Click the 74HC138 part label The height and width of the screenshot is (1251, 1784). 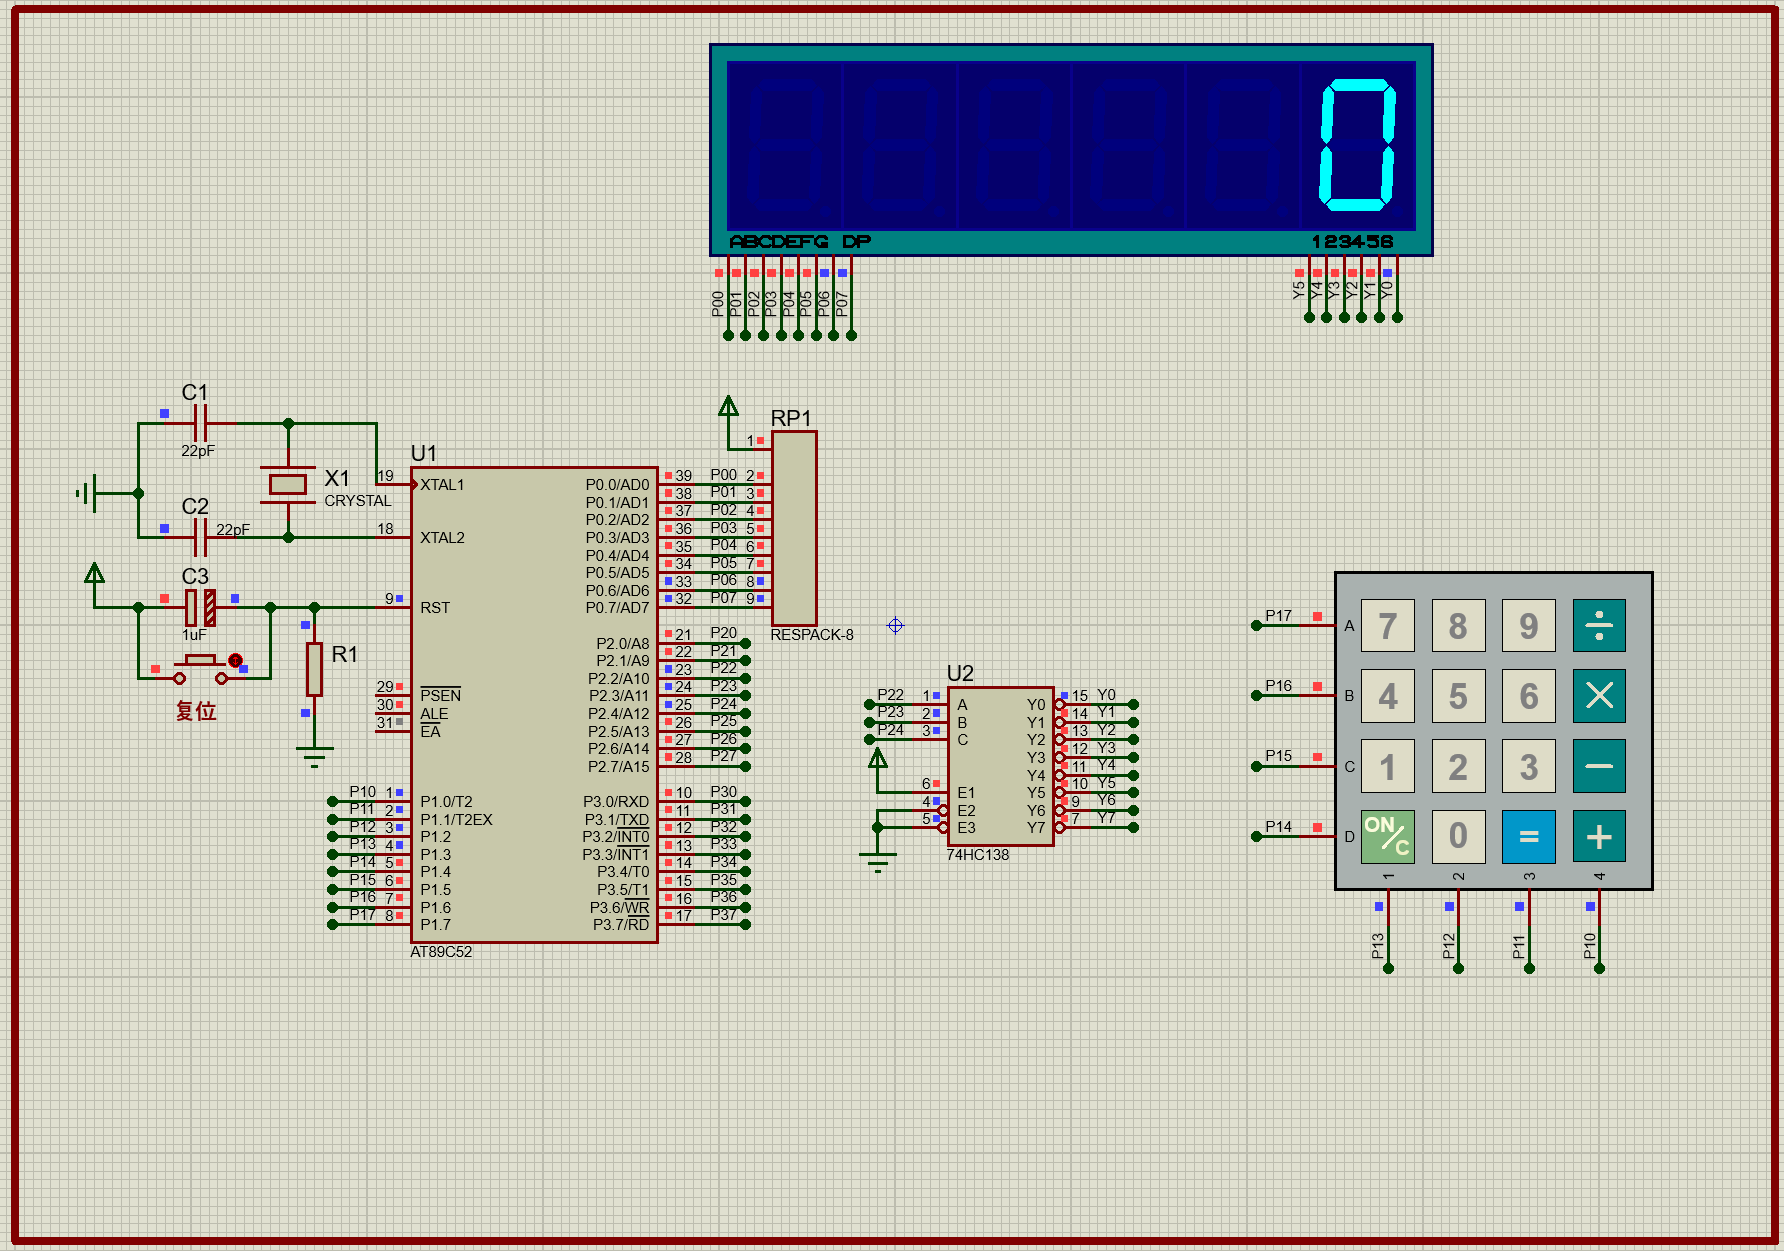pos(978,855)
